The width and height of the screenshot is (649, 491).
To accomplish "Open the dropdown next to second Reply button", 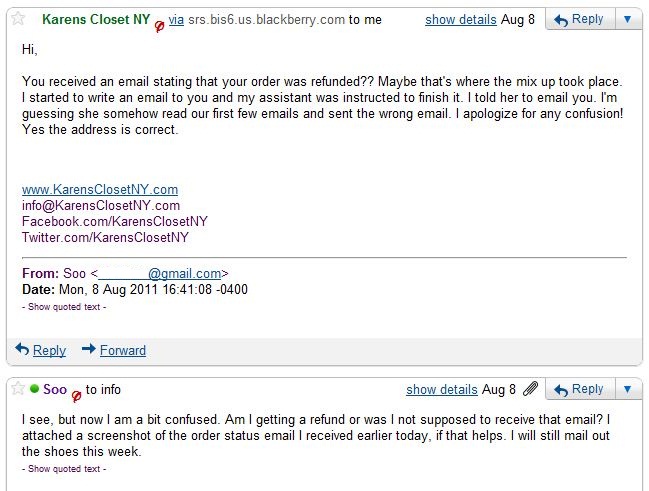I will [627, 389].
